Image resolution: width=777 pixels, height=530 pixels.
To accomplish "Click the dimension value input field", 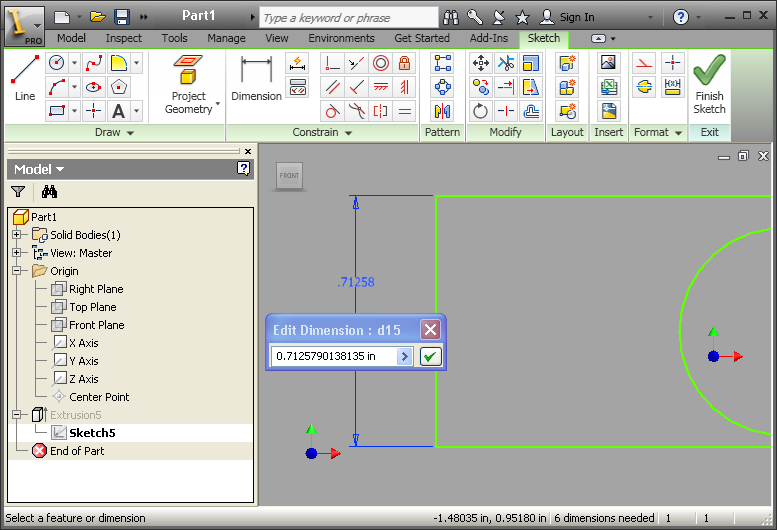I will tap(334, 356).
